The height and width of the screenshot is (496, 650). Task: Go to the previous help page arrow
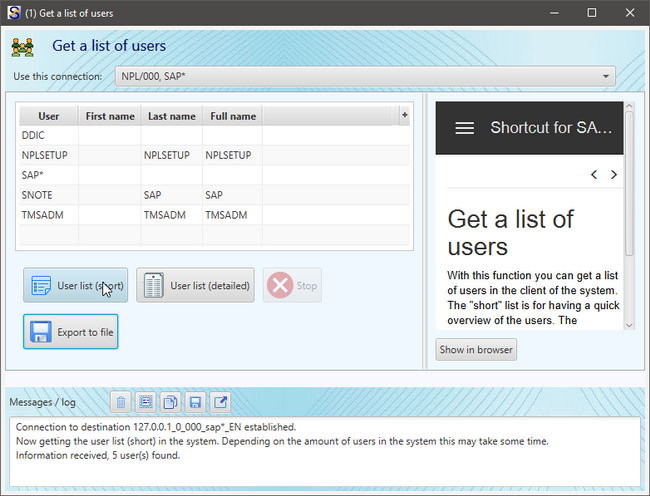pos(594,175)
